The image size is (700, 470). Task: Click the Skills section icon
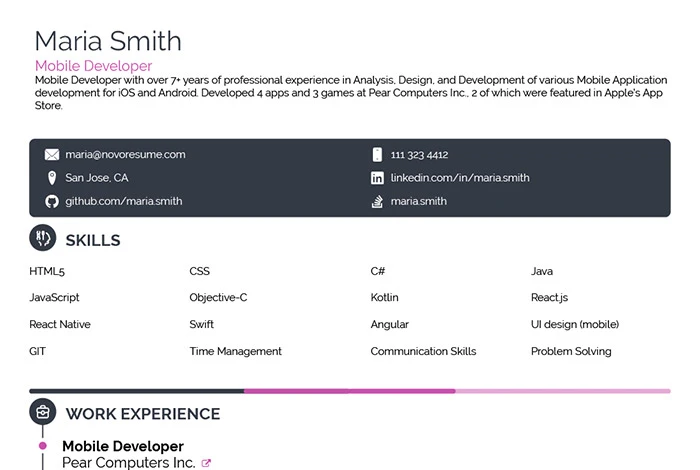coord(43,239)
